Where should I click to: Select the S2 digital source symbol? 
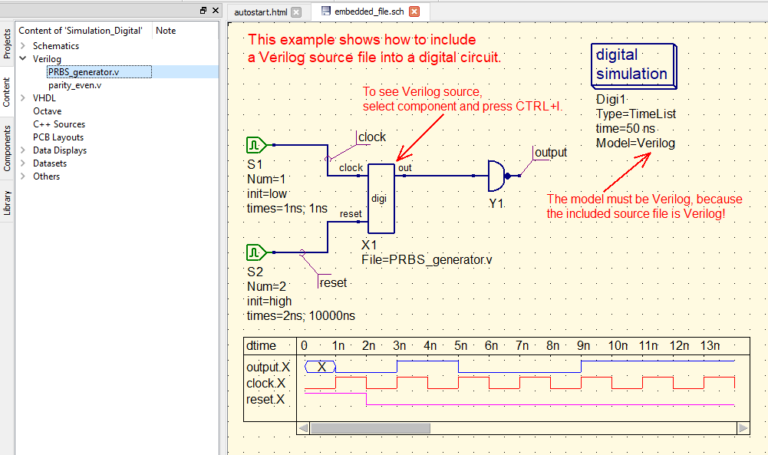254,249
